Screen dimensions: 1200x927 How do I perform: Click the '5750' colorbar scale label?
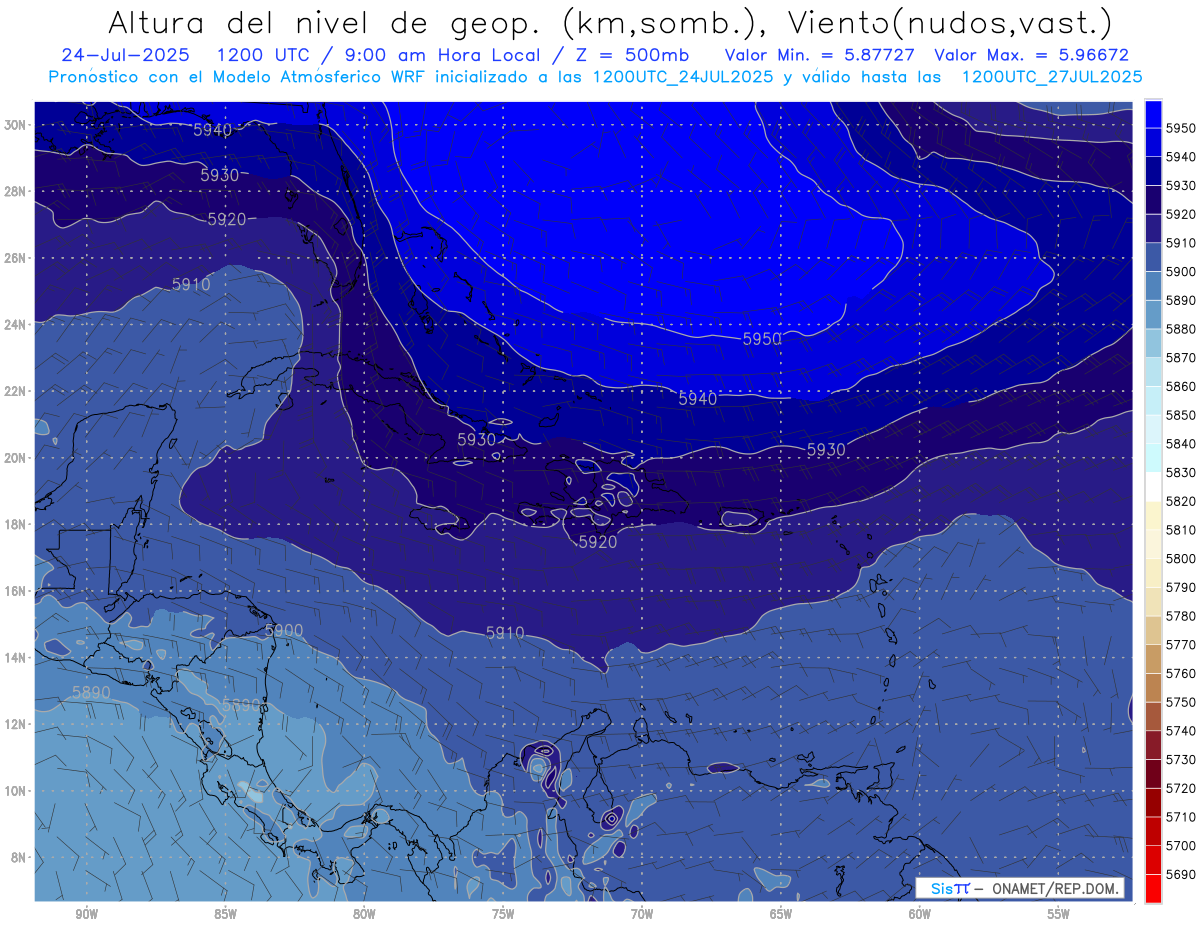coord(1180,702)
